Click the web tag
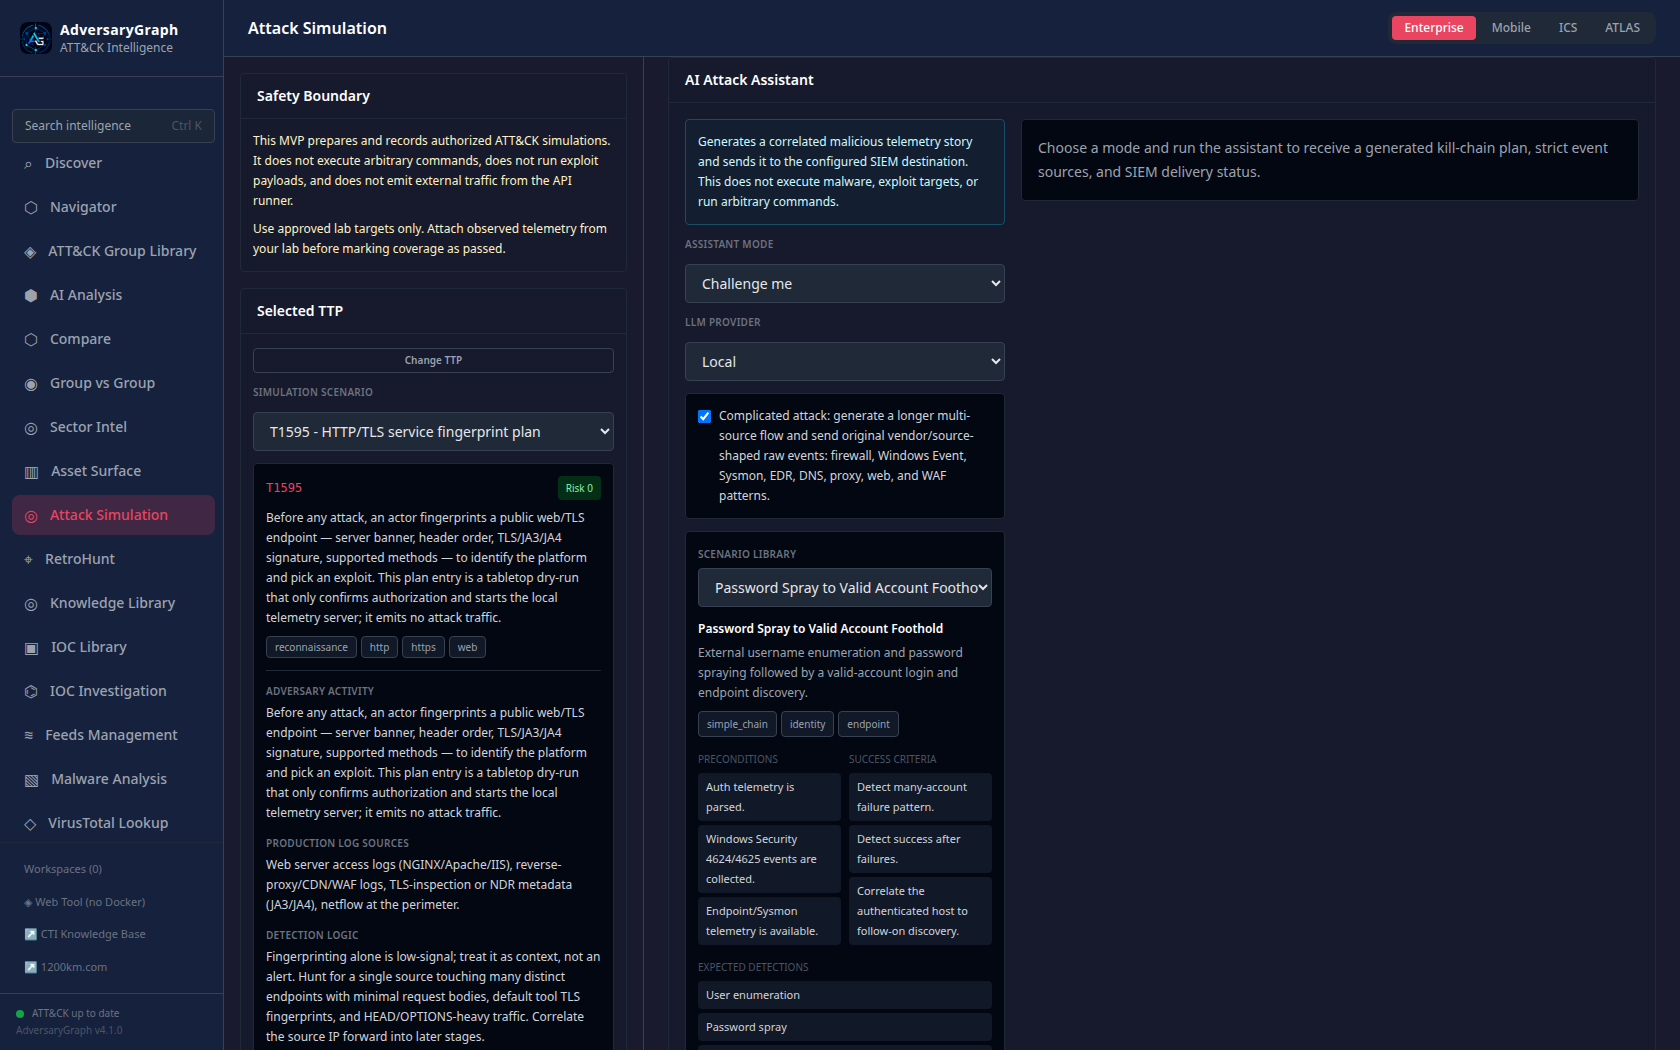 pos(467,648)
